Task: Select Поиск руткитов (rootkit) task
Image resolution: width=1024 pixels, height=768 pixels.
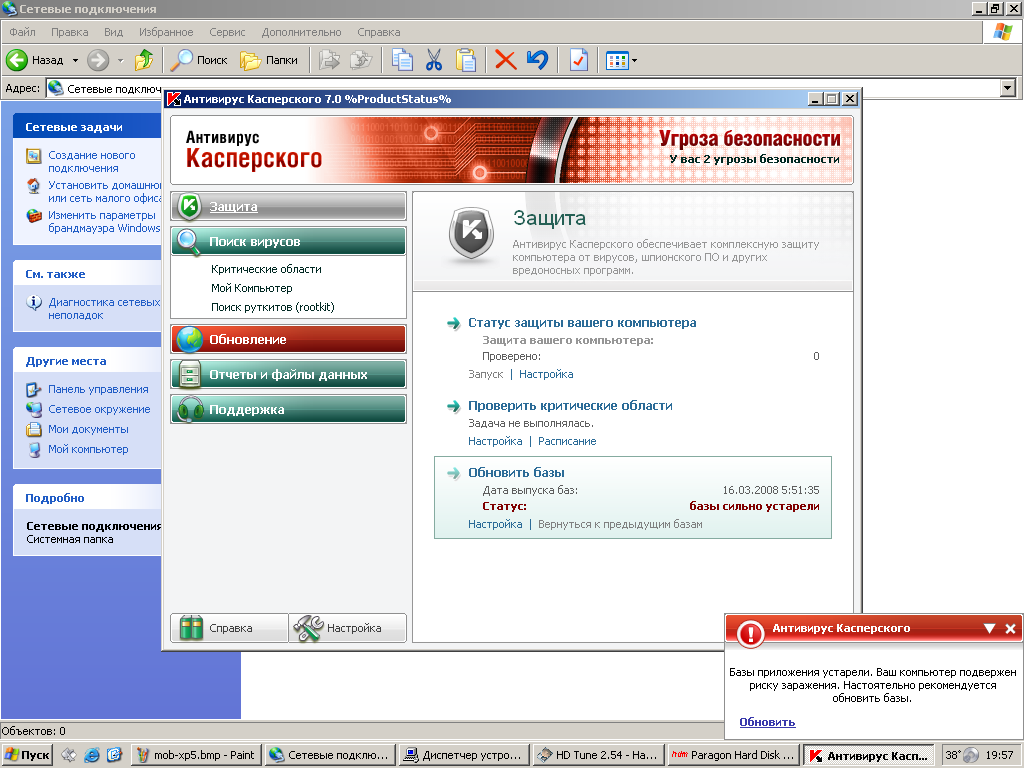Action: [x=272, y=307]
